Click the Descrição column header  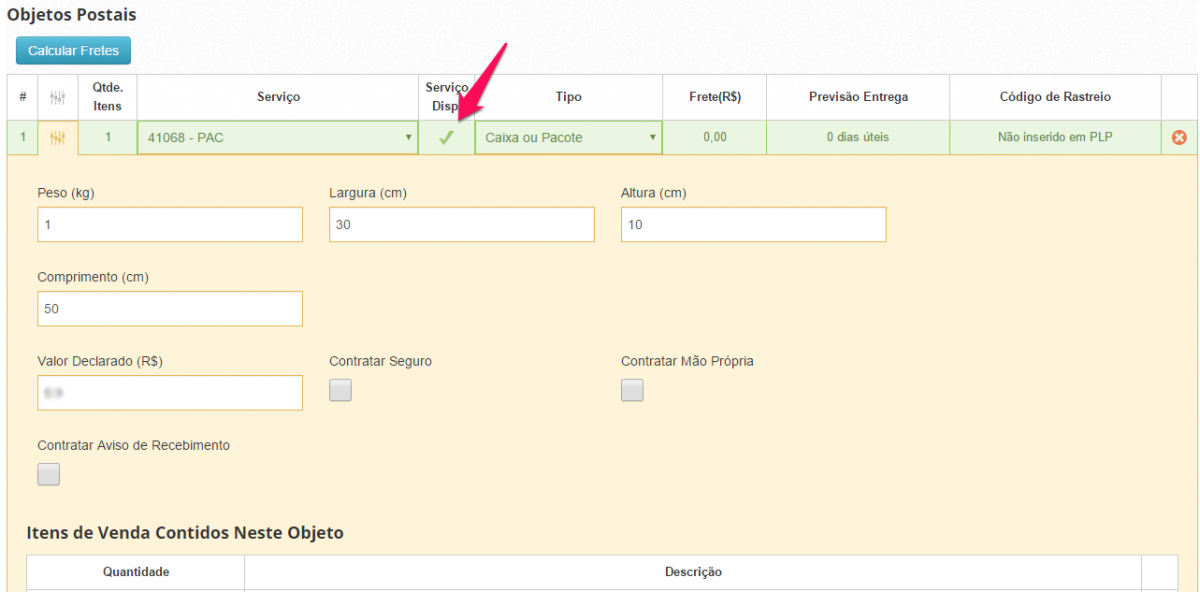pos(693,572)
